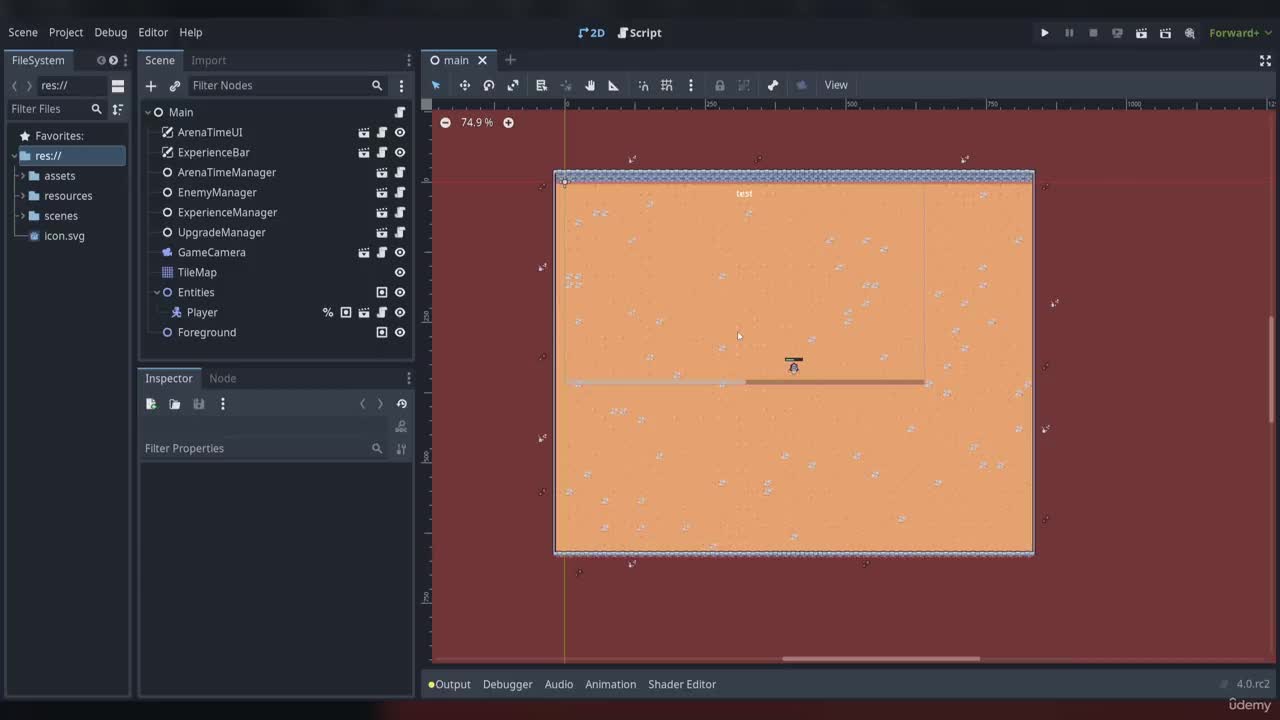Select icon.svg in the FileSystem
This screenshot has width=1280, height=720.
(64, 236)
